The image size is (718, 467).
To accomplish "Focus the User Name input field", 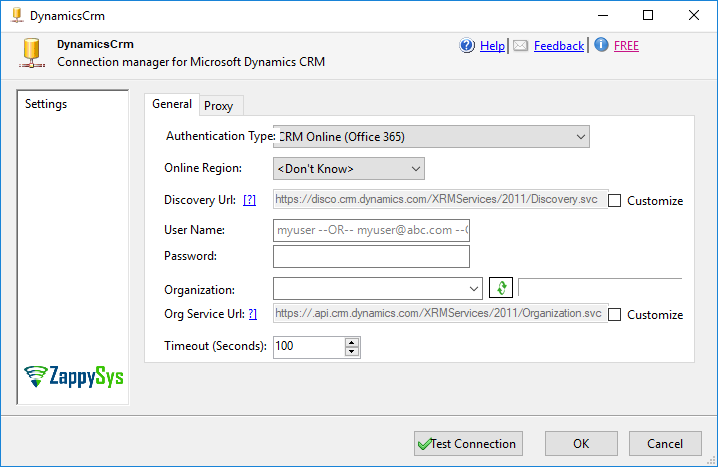I will [371, 230].
